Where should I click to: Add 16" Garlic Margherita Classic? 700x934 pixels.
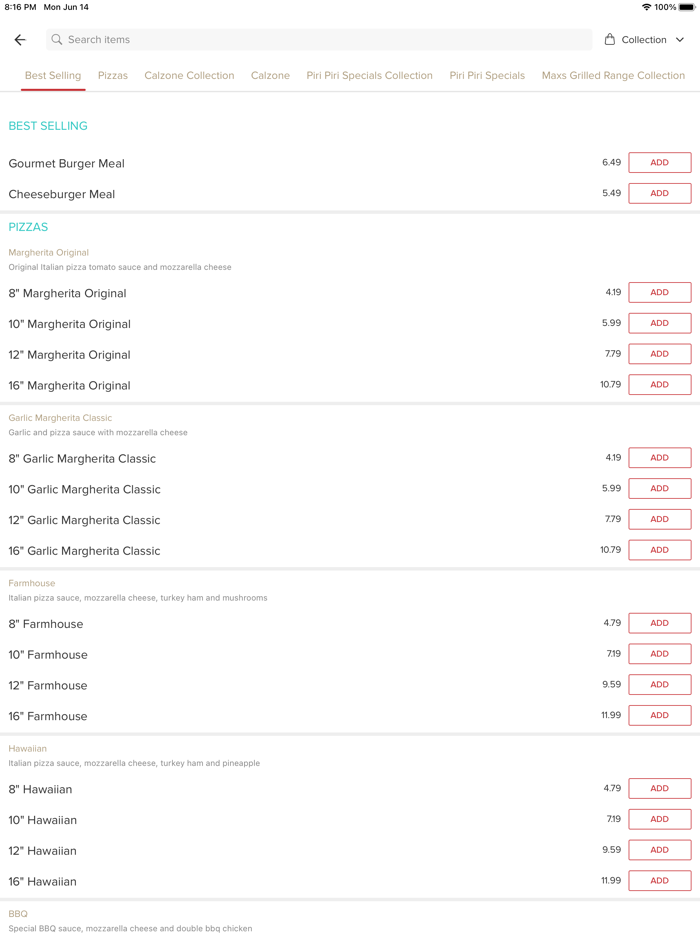[x=659, y=550]
